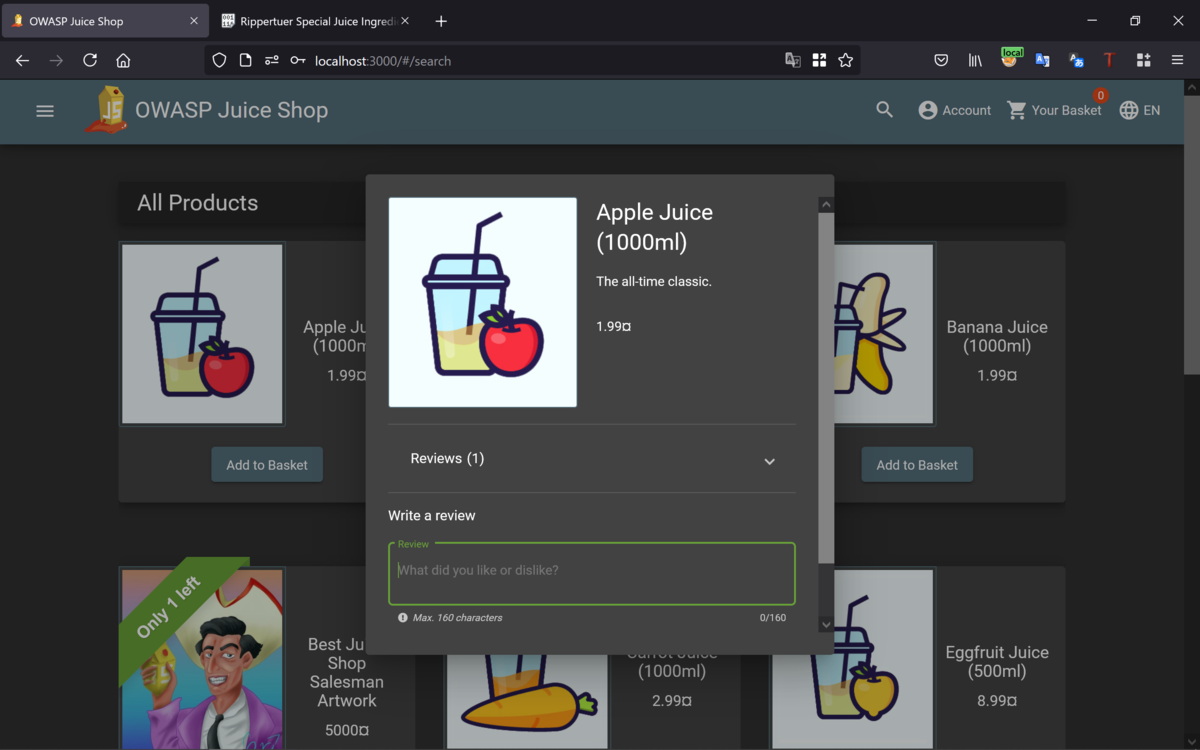Click the red T extension icon
The width and height of the screenshot is (1200, 750).
coord(1109,60)
